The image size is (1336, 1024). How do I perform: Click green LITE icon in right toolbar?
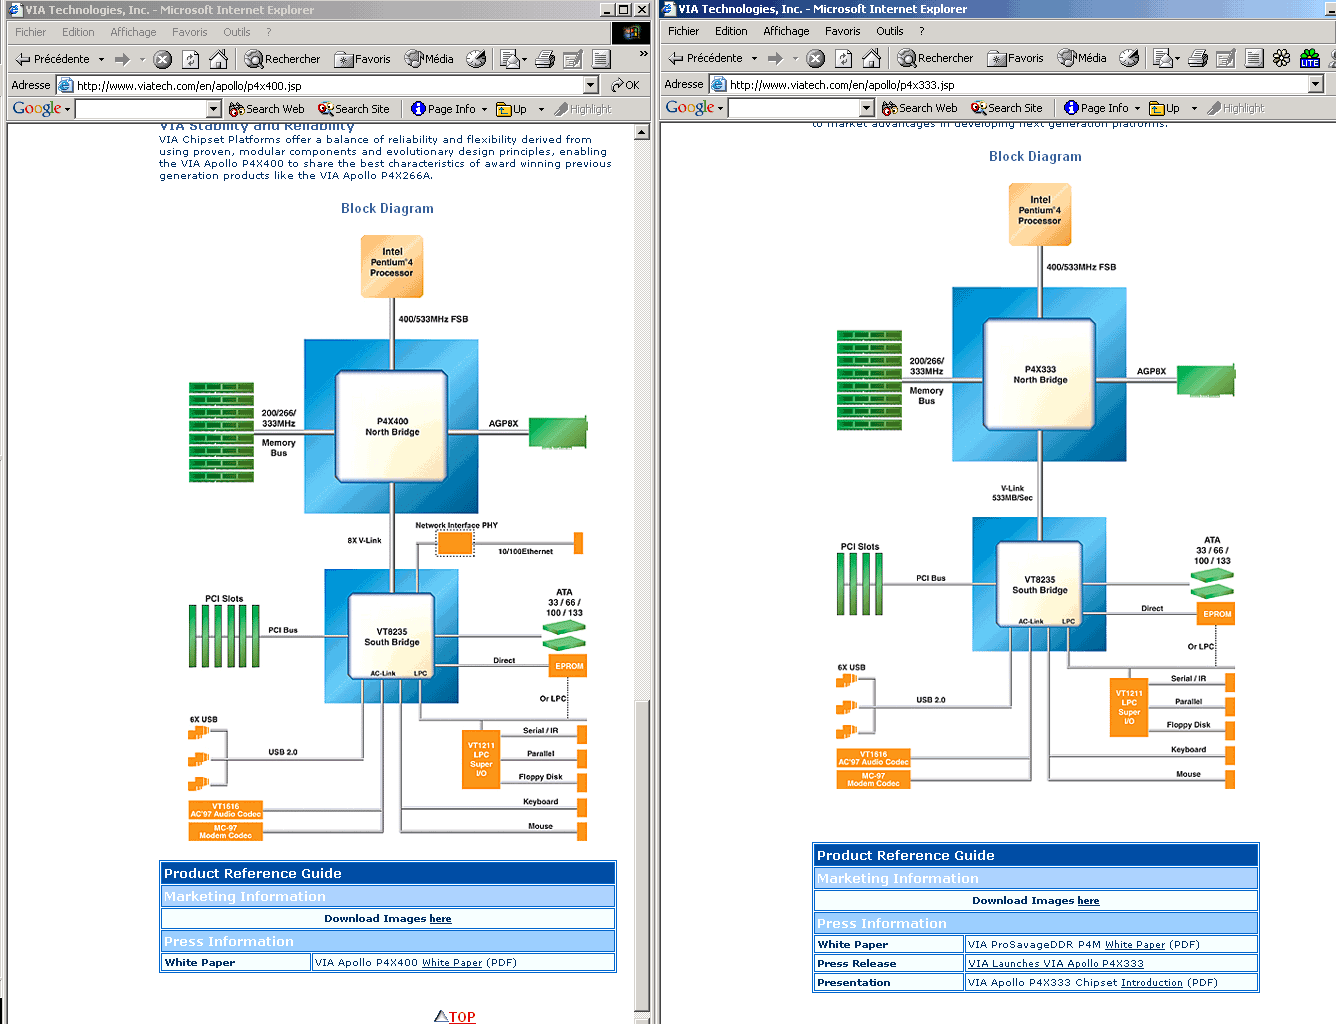[x=1310, y=58]
